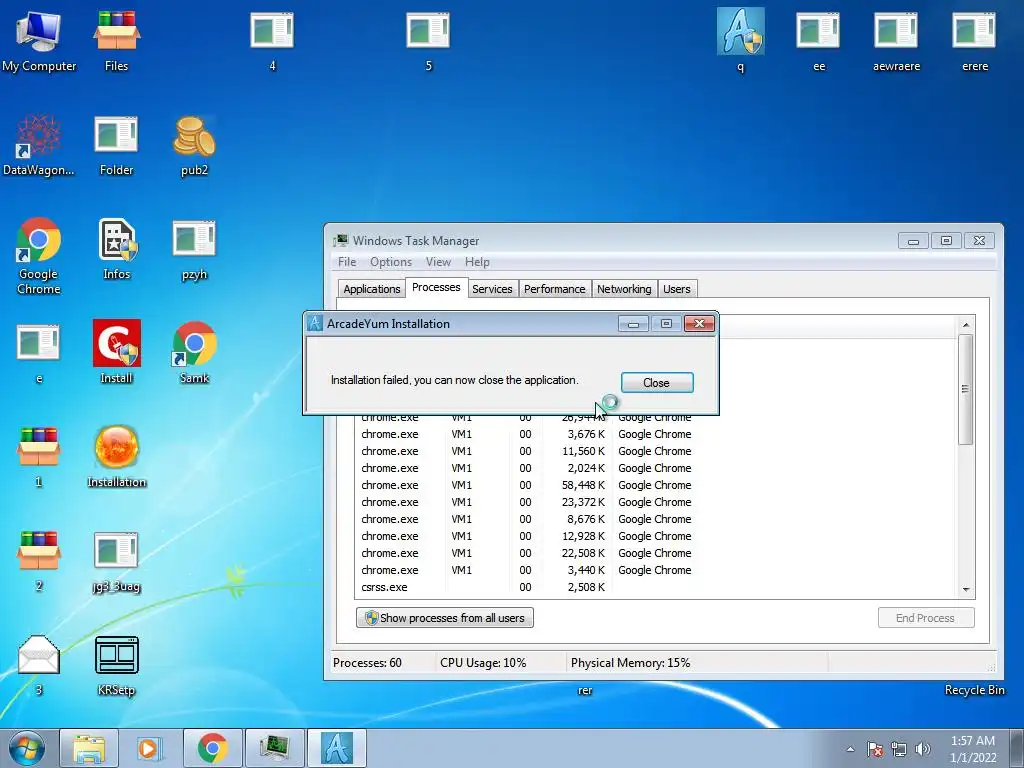This screenshot has width=1024, height=768.
Task: Select chrome.exe row using 11,560 K
Action: click(655, 451)
